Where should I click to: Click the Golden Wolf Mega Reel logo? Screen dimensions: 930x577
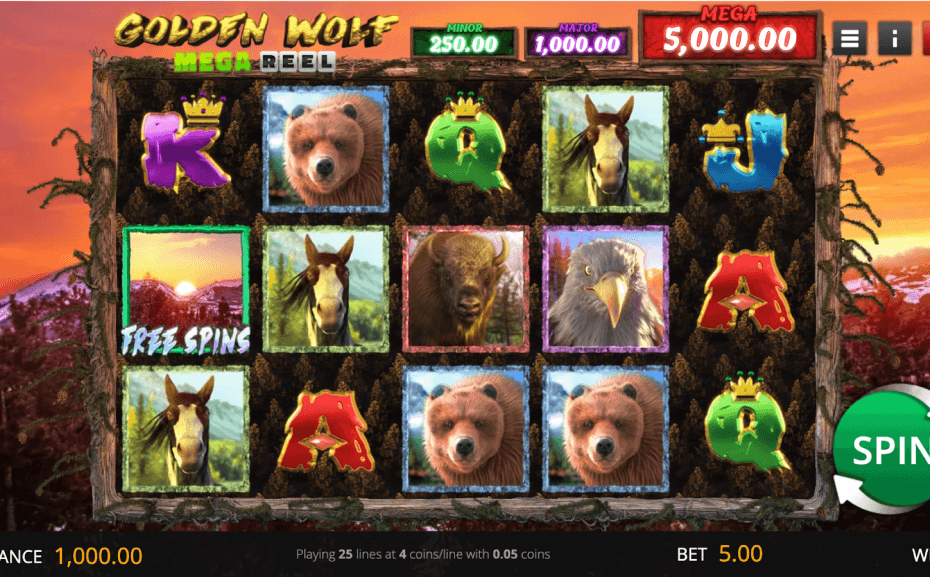(255, 42)
